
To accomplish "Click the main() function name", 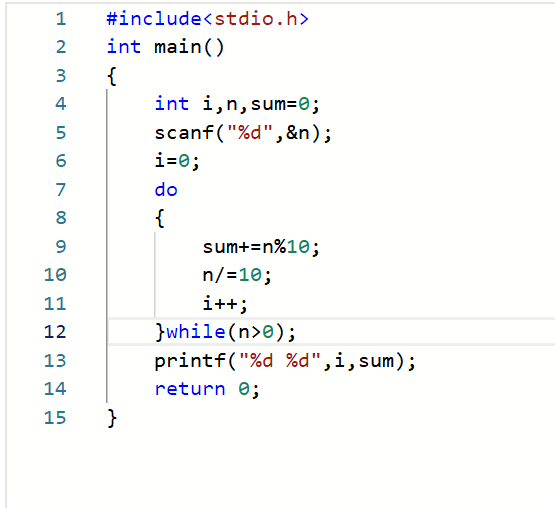I will pos(189,47).
